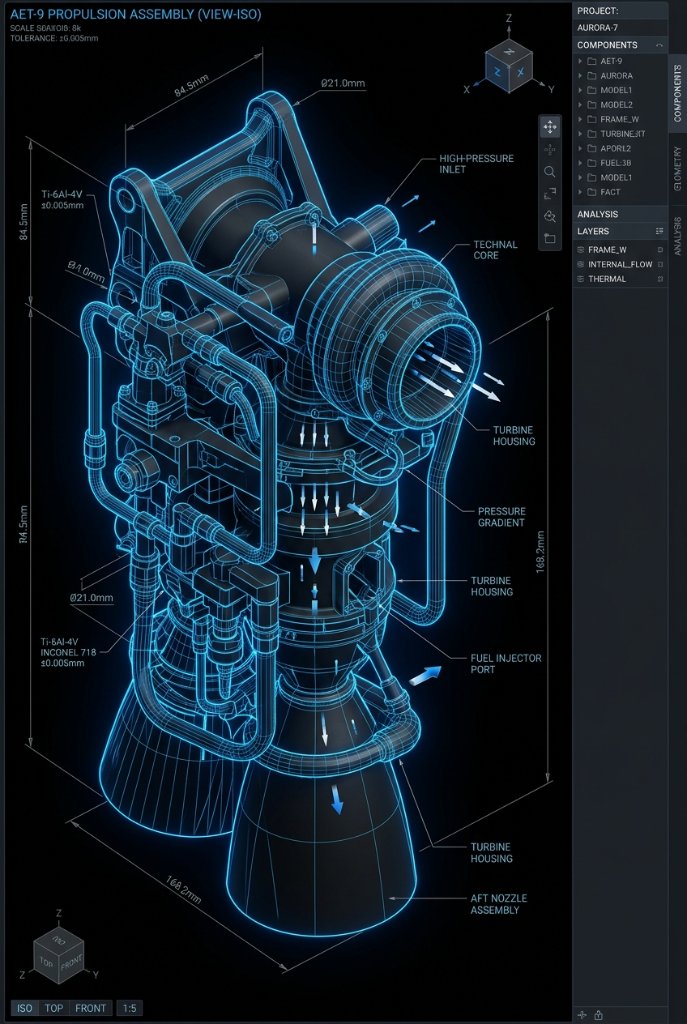Toggle visibility box of INTERNAL_FLOW layer
The image size is (687, 1024).
660,264
